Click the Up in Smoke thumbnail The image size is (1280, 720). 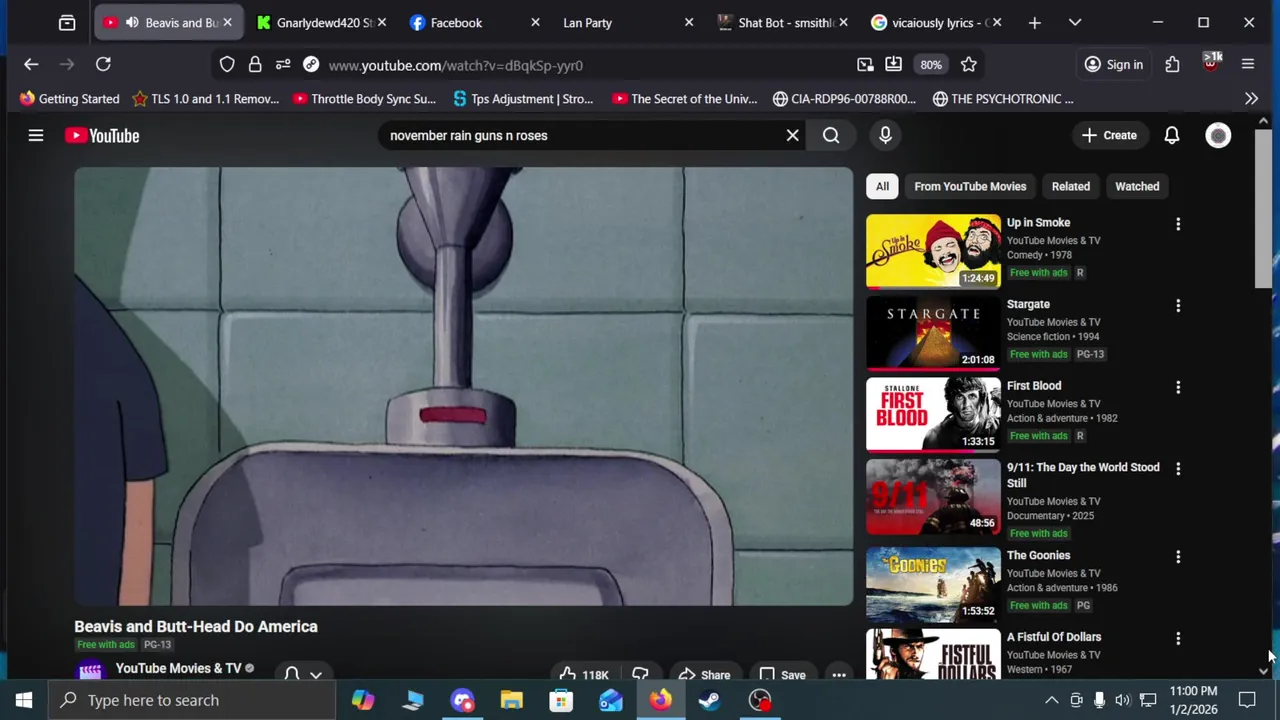click(933, 251)
